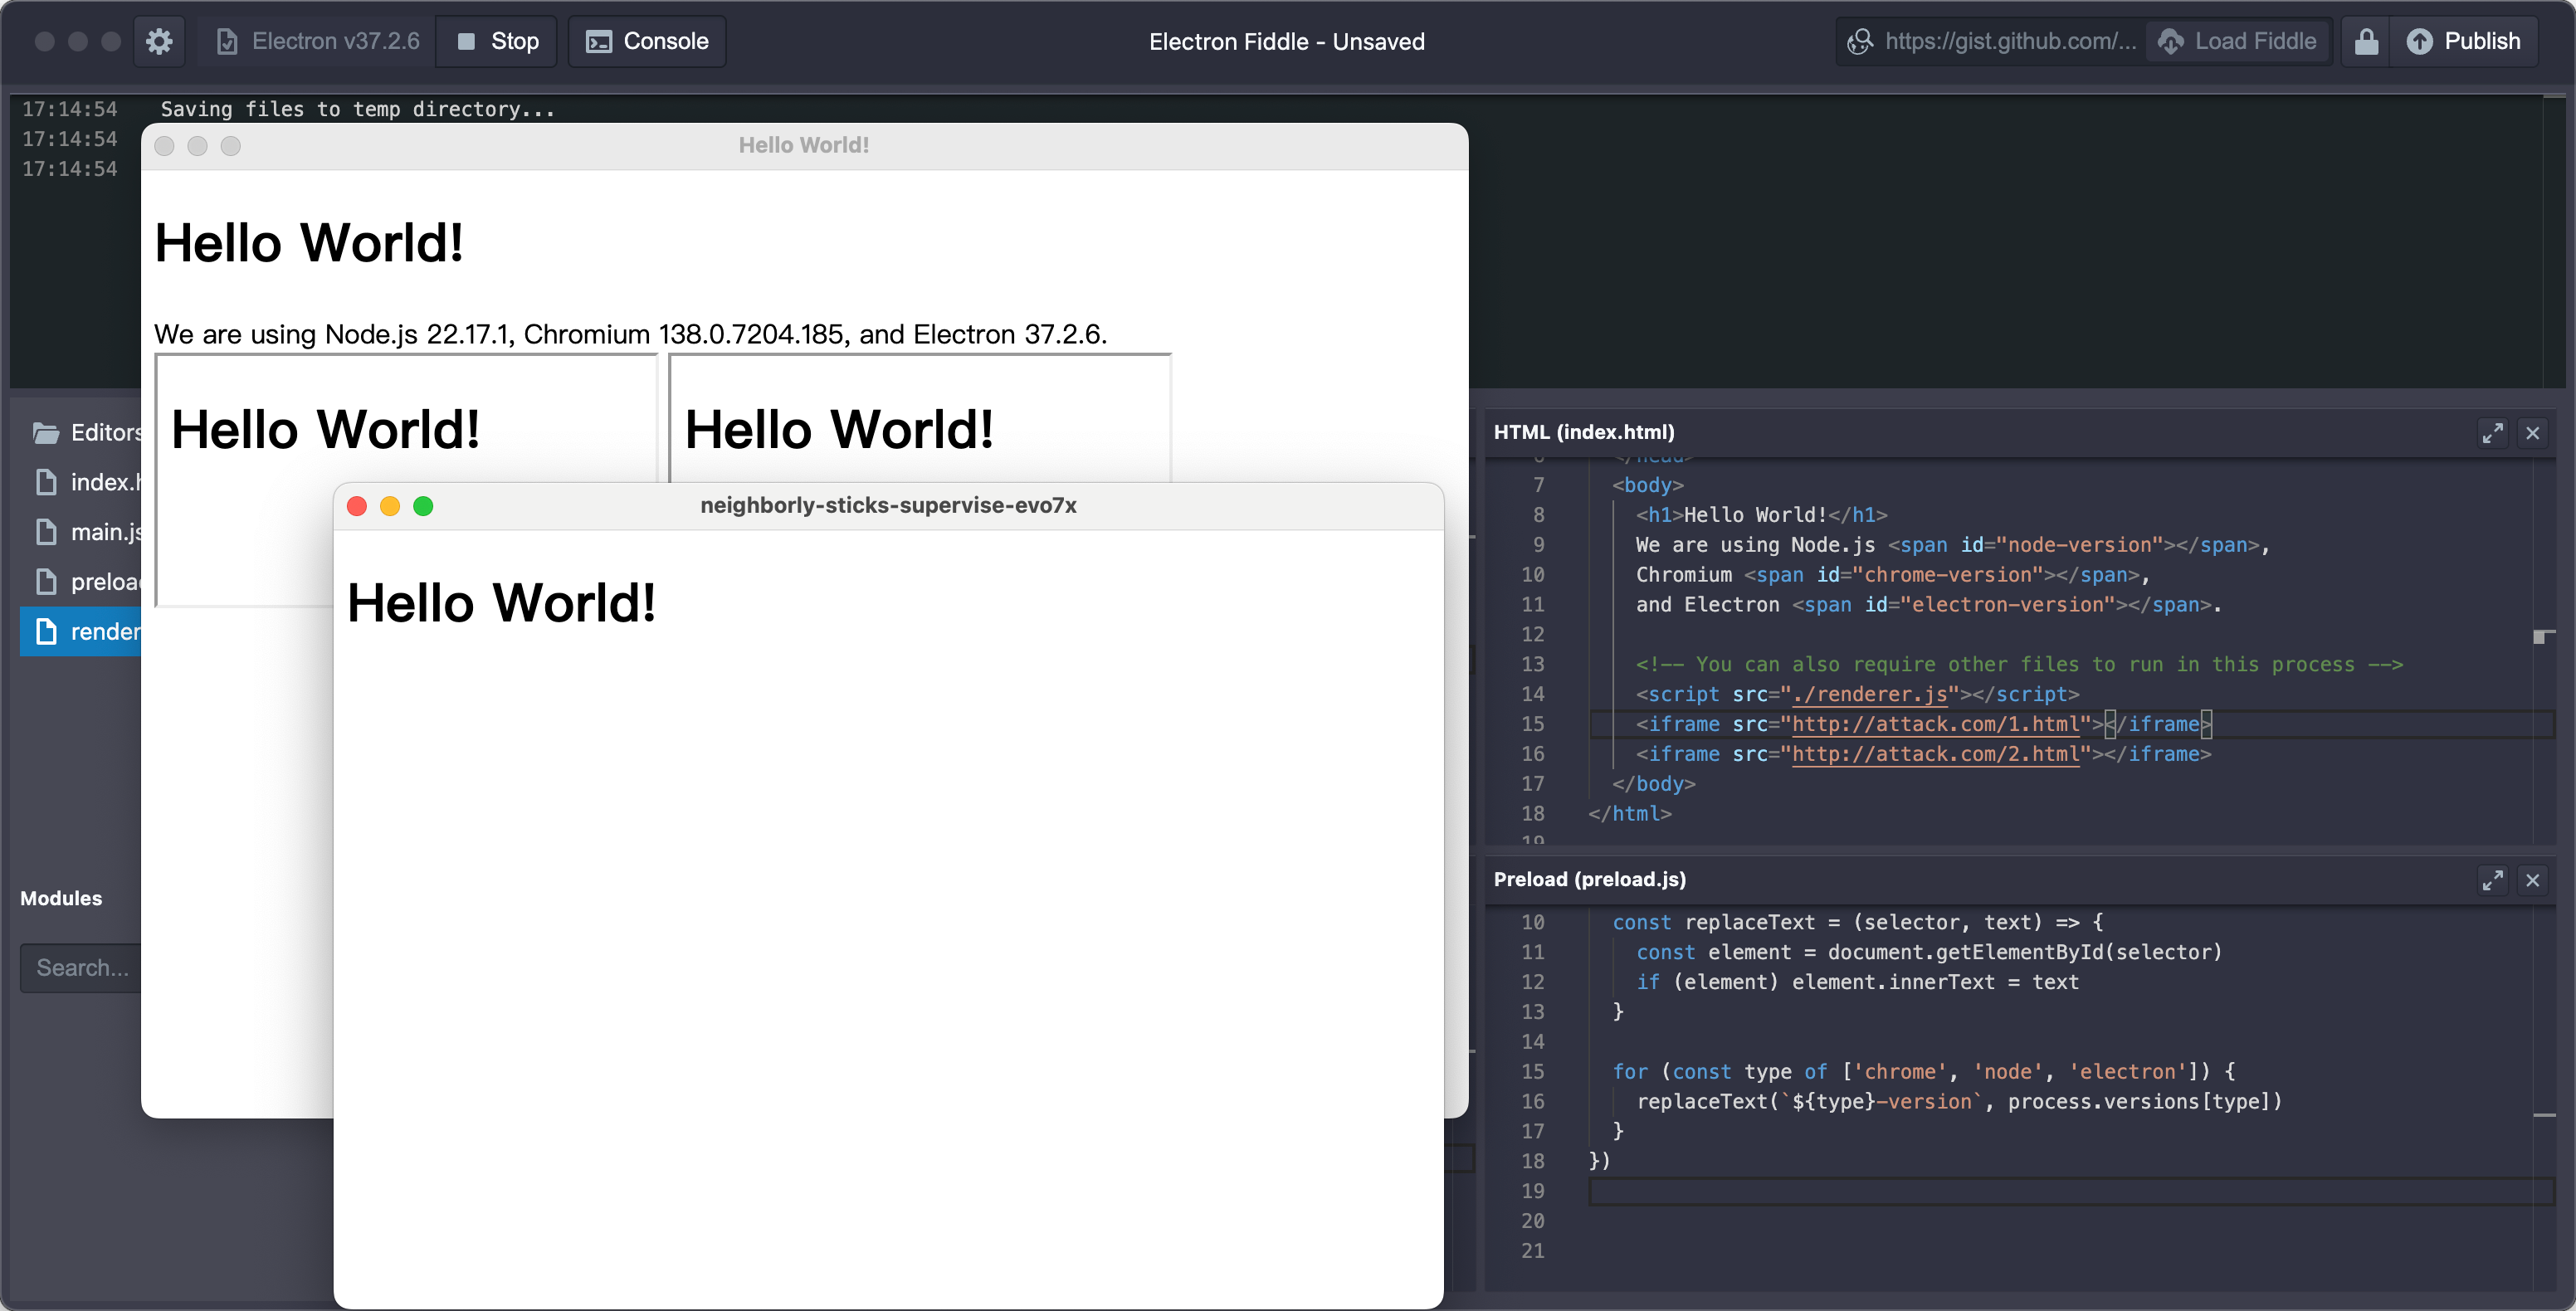
Task: Click 'Saving files to temp directory...' console line
Action: (x=357, y=109)
